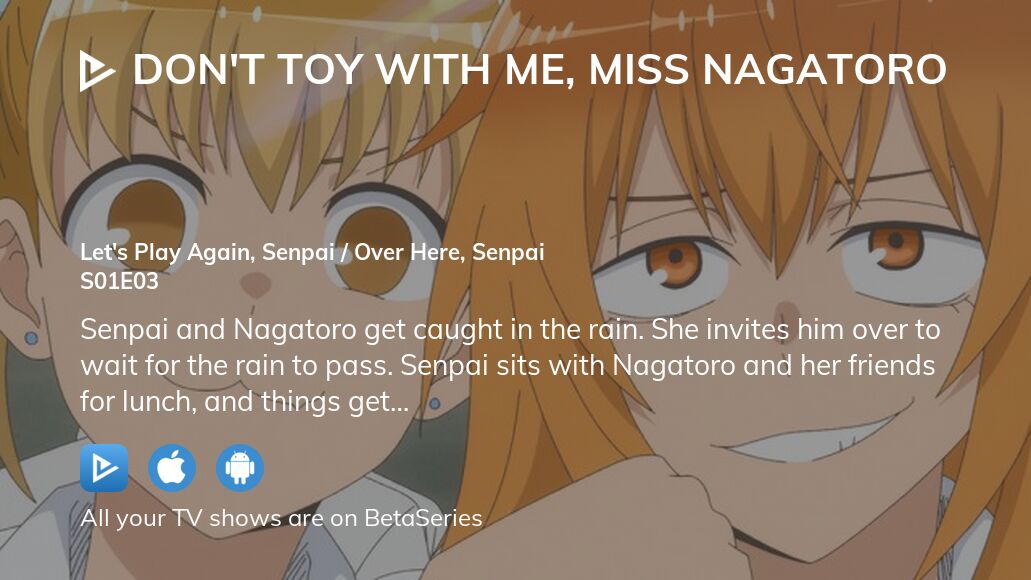Click the "Over Here, Senpai" title portion
This screenshot has width=1031, height=580.
click(x=449, y=253)
